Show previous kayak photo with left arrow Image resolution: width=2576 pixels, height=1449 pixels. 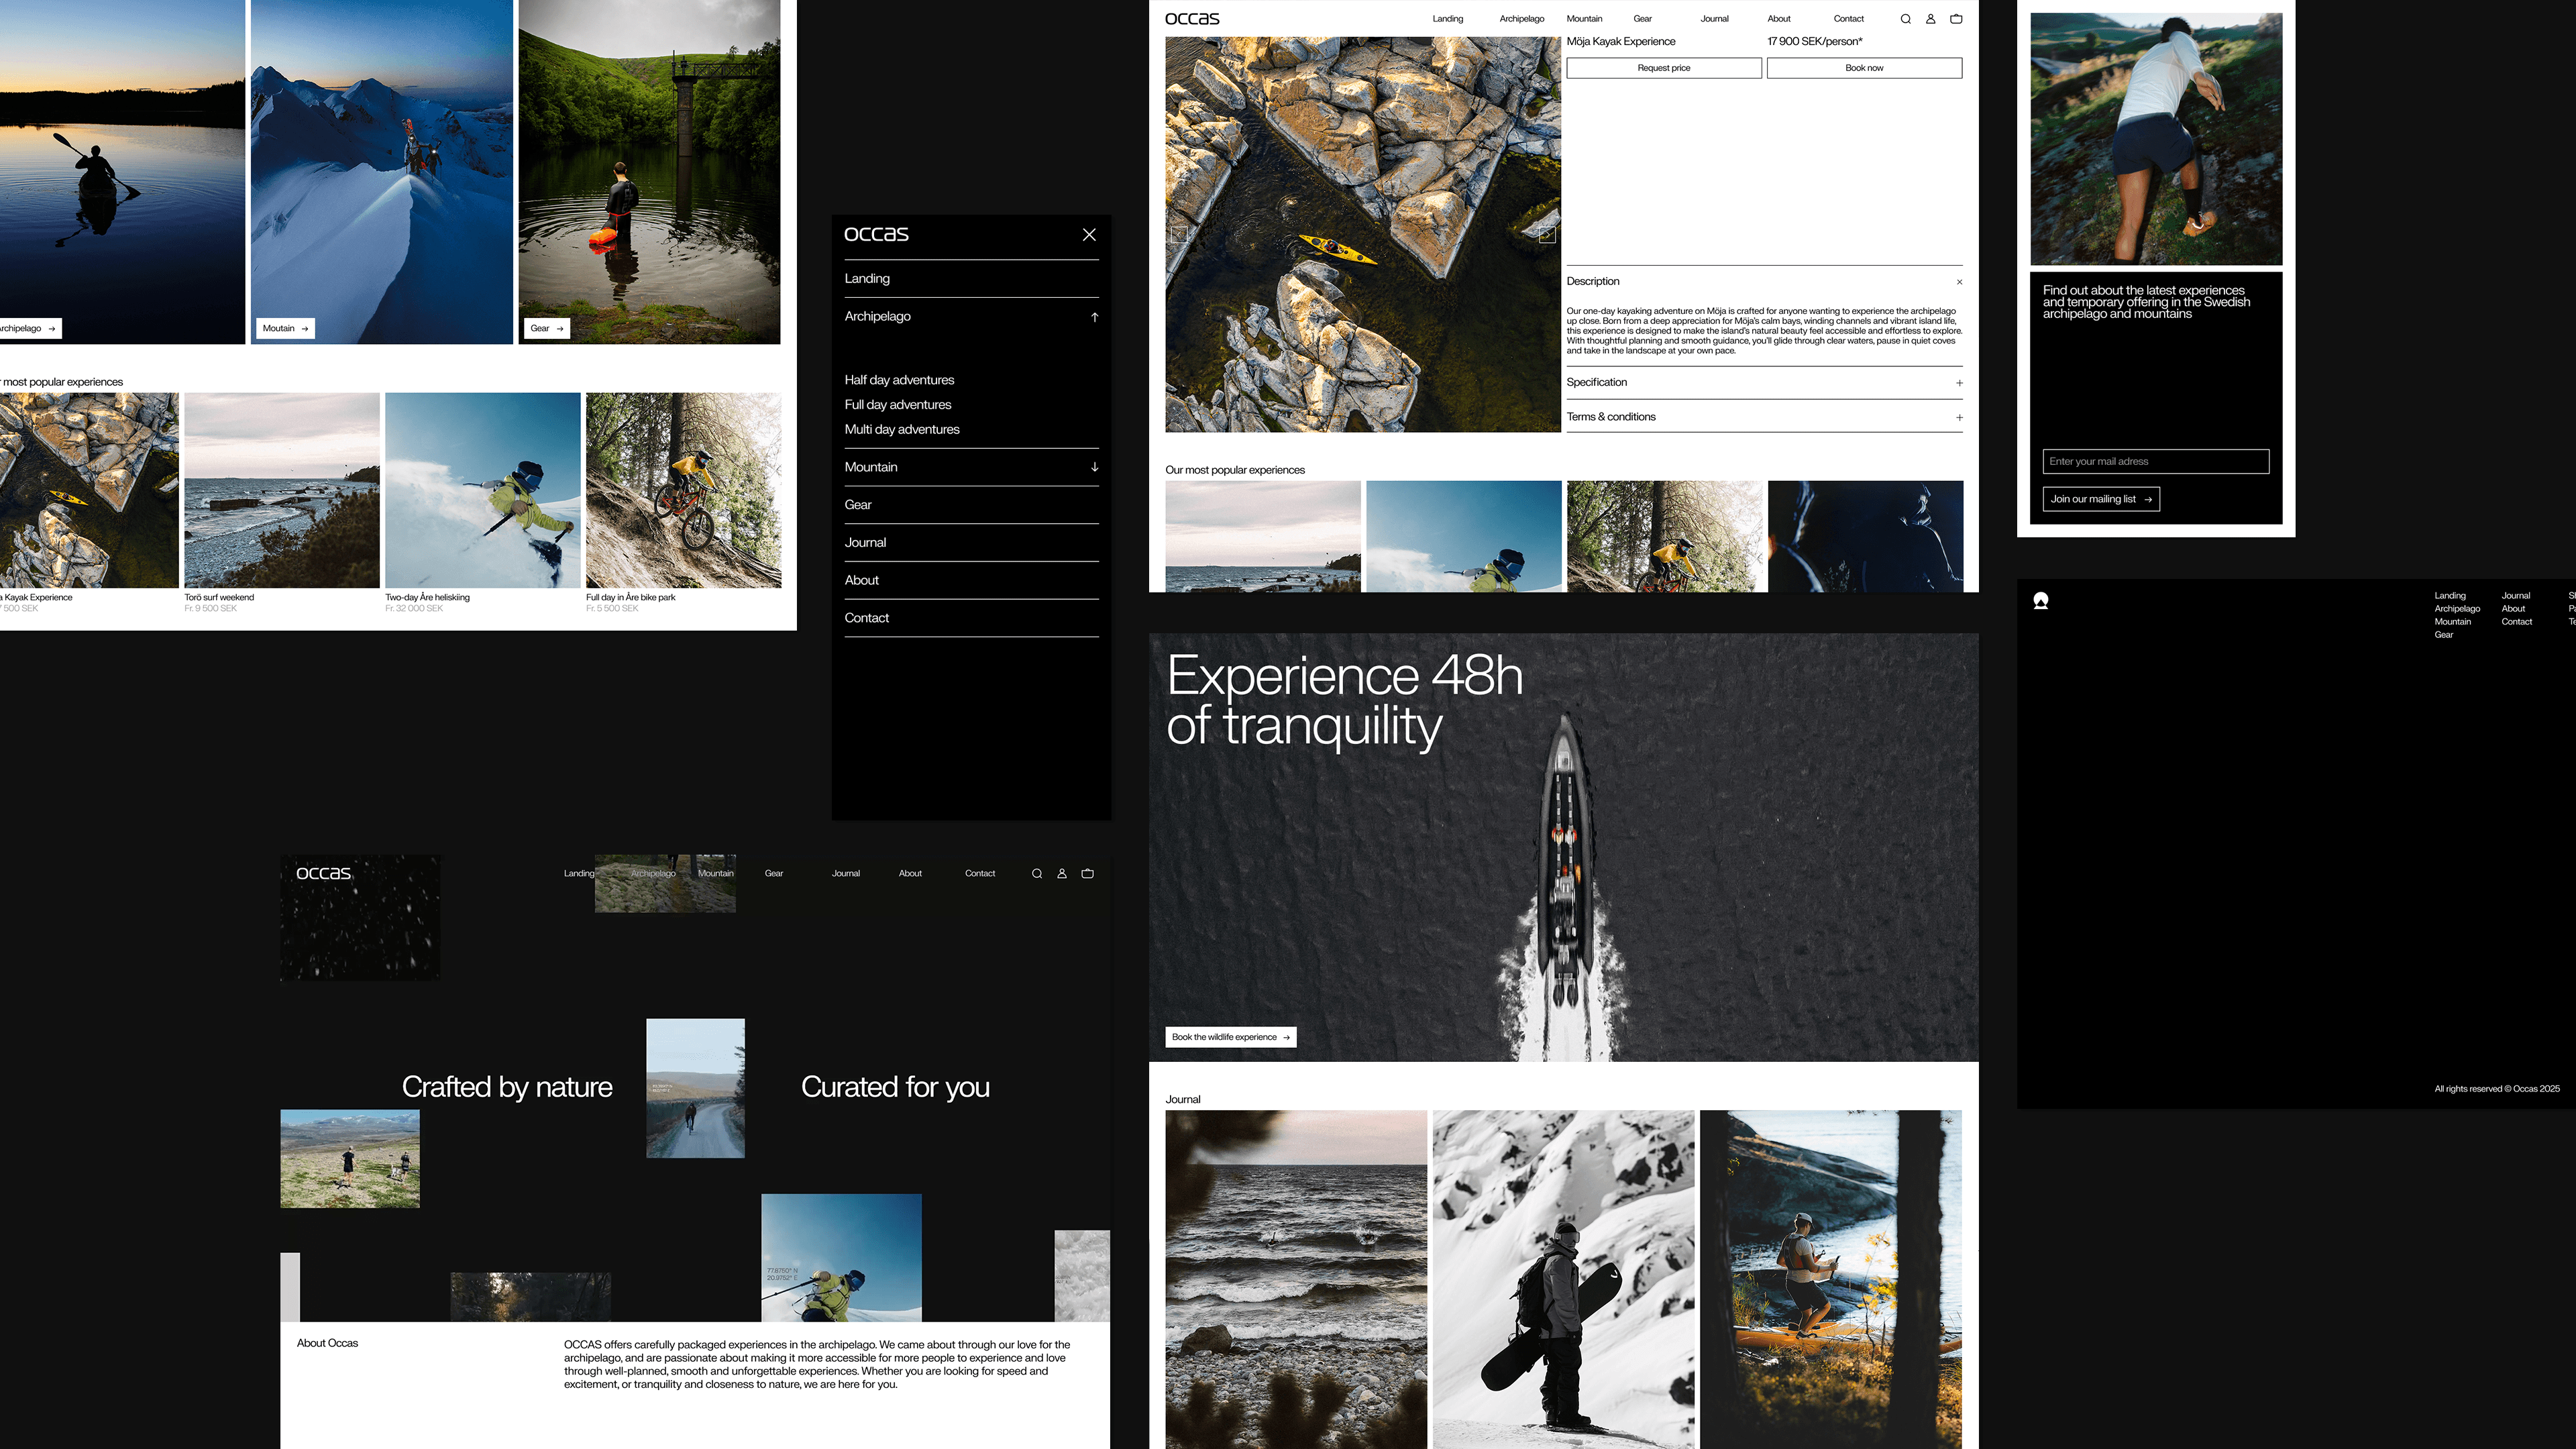pyautogui.click(x=1180, y=235)
